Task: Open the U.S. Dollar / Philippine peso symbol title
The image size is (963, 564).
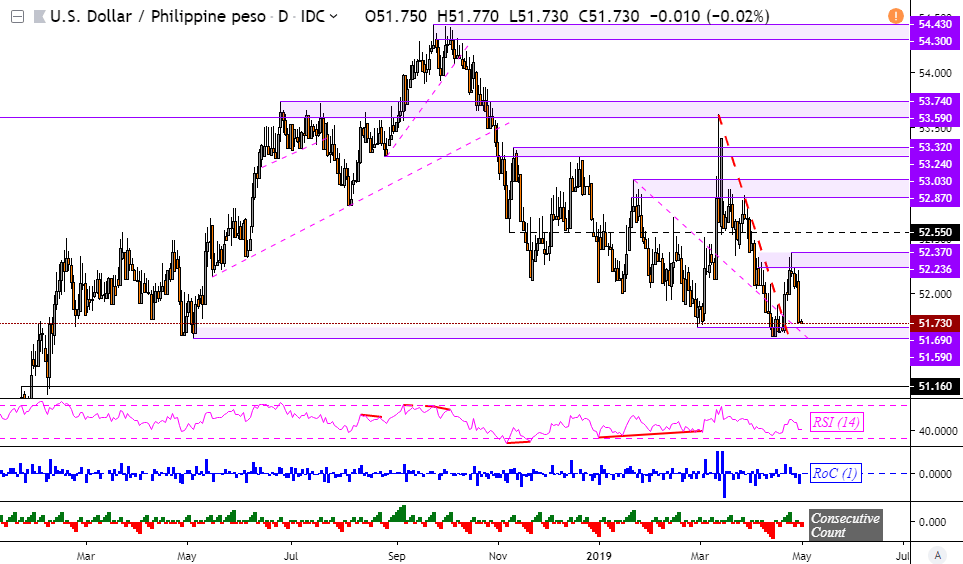Action: click(158, 17)
